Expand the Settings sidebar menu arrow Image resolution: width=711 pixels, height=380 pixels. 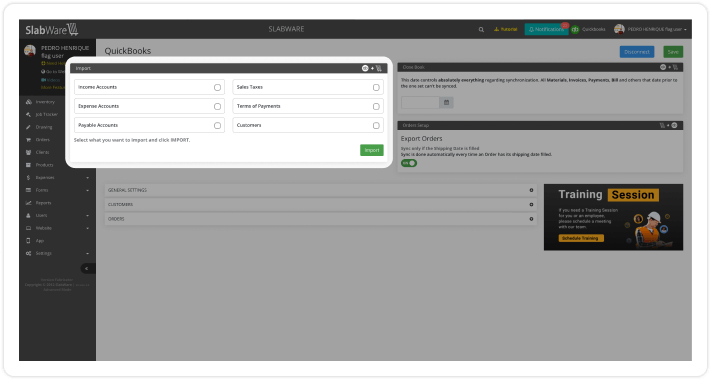coord(88,253)
